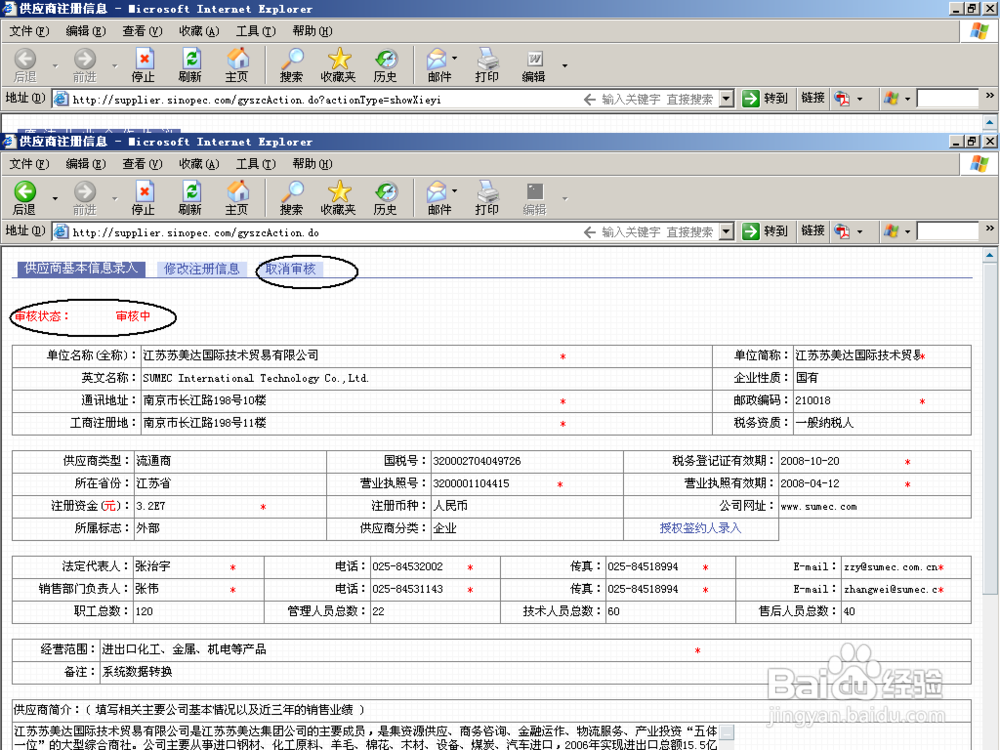Click page icon in front window address bar
1000x750 pixels.
(x=61, y=232)
